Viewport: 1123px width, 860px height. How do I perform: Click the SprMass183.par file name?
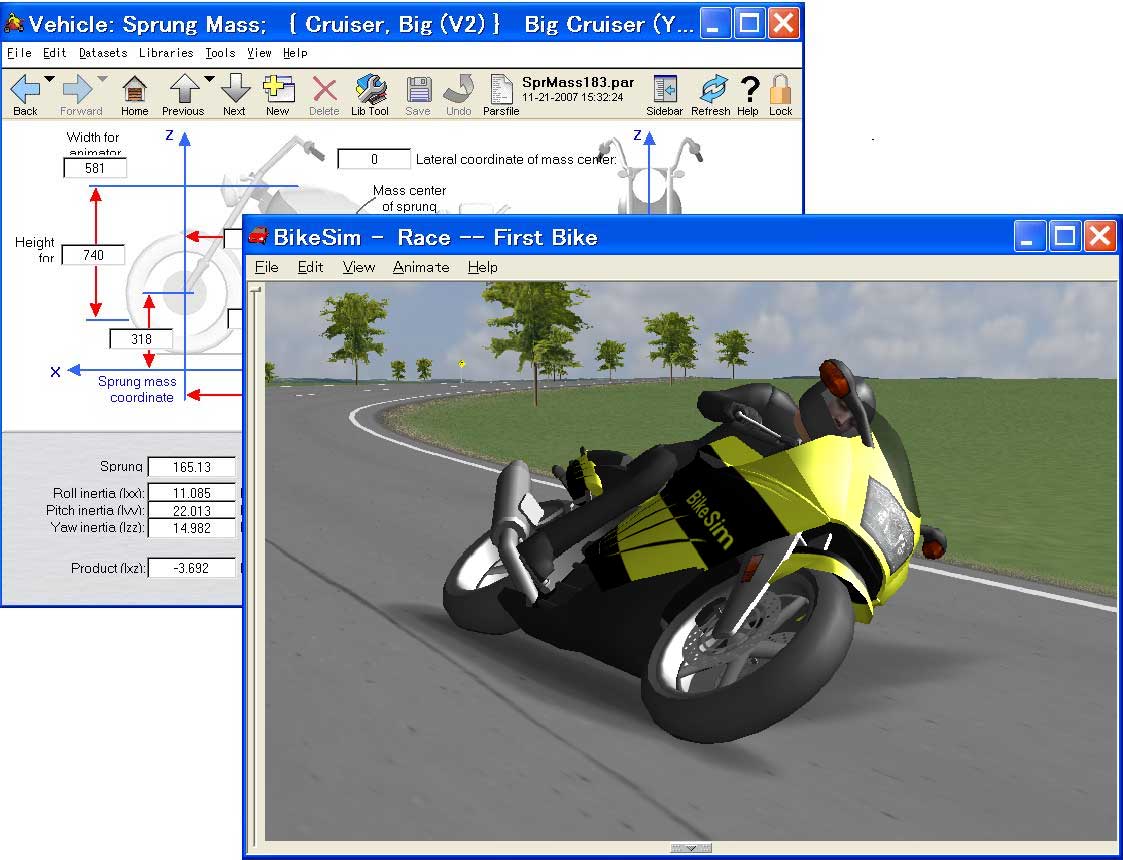(578, 82)
